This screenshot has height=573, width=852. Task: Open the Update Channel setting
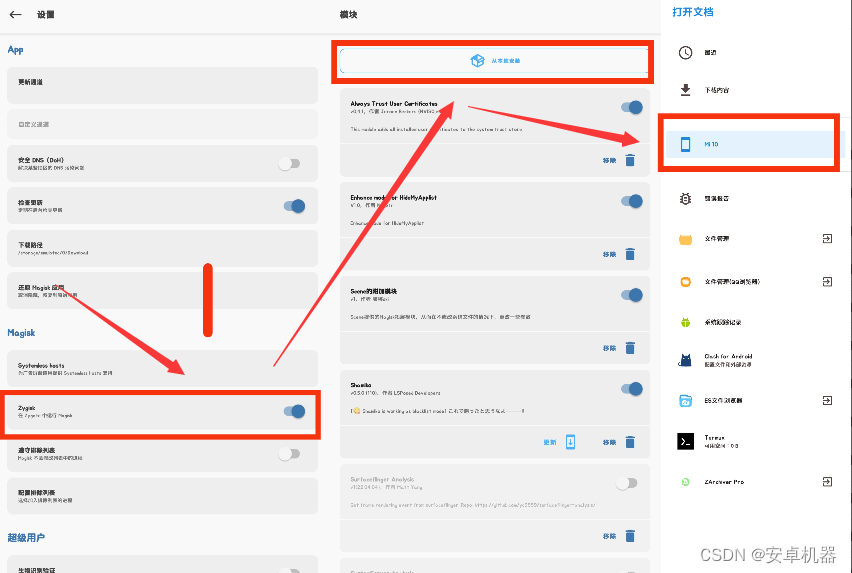pyautogui.click(x=162, y=85)
